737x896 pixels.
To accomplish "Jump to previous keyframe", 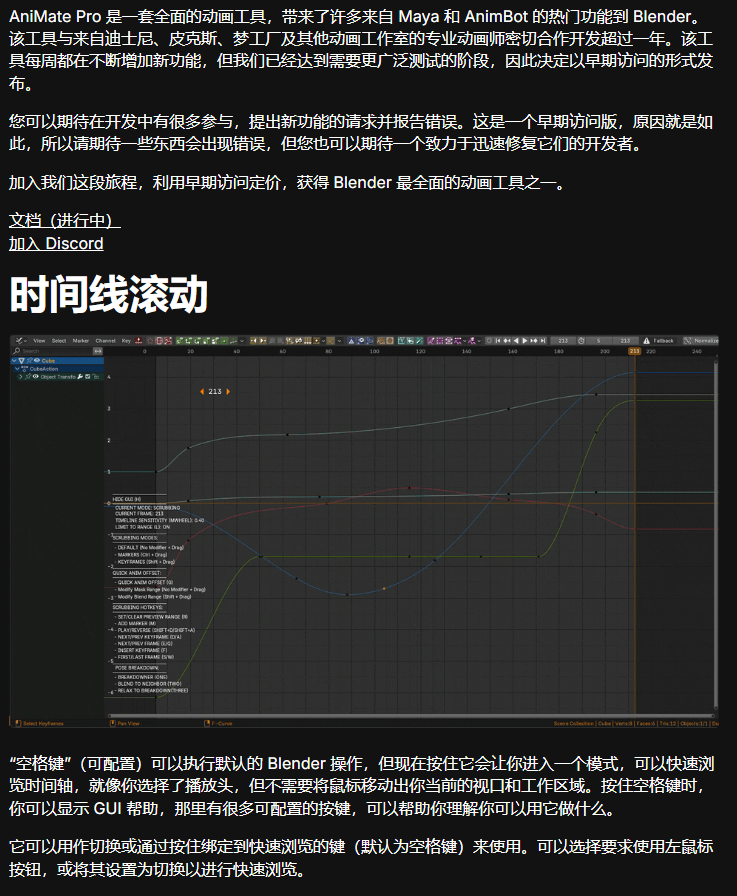I will tap(507, 341).
